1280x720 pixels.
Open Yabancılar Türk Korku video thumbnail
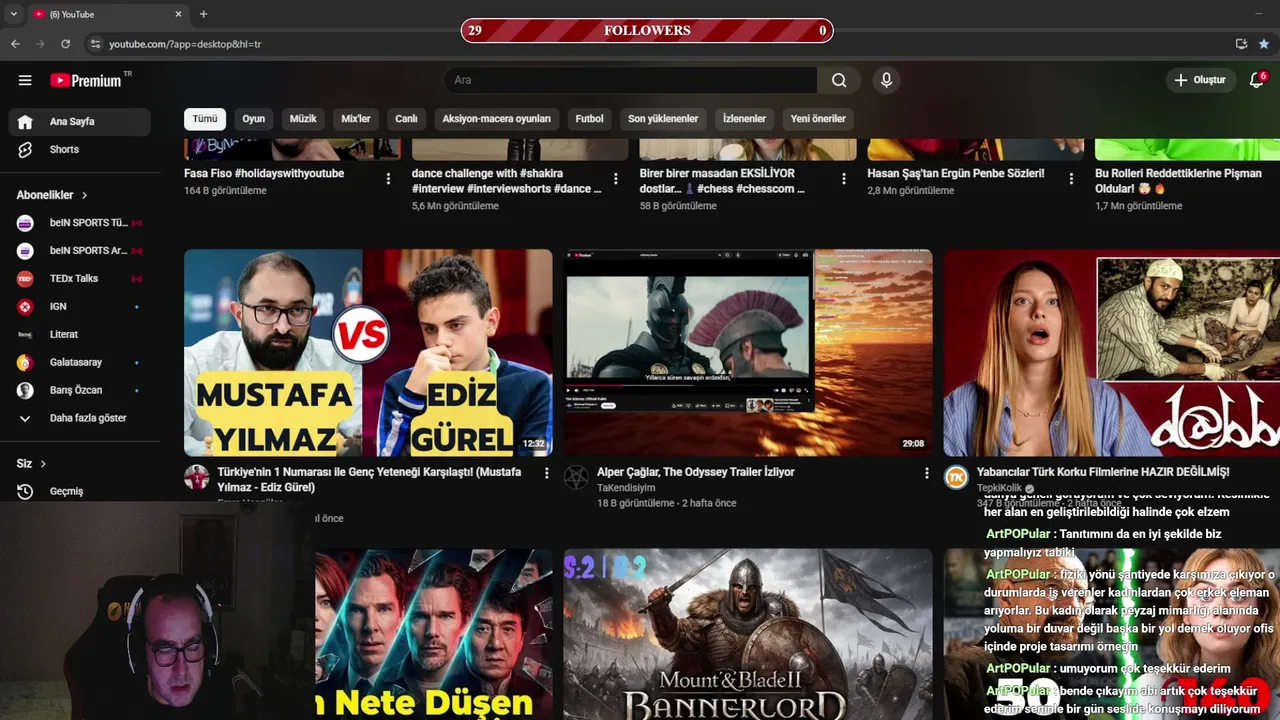point(1112,353)
